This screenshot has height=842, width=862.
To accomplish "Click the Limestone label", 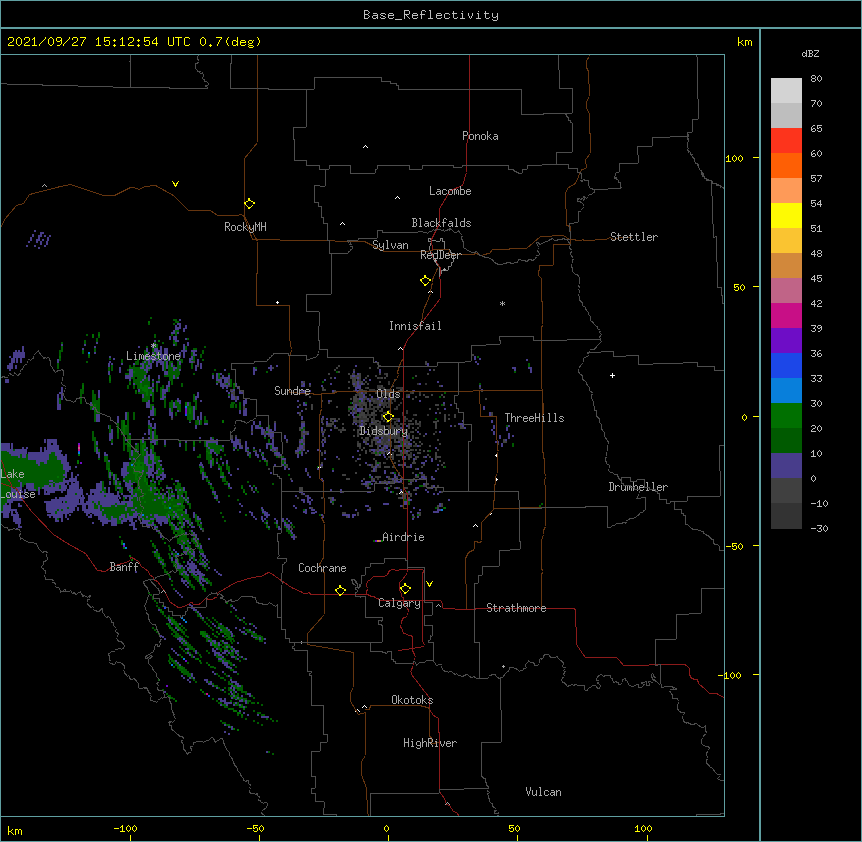I will tap(153, 356).
